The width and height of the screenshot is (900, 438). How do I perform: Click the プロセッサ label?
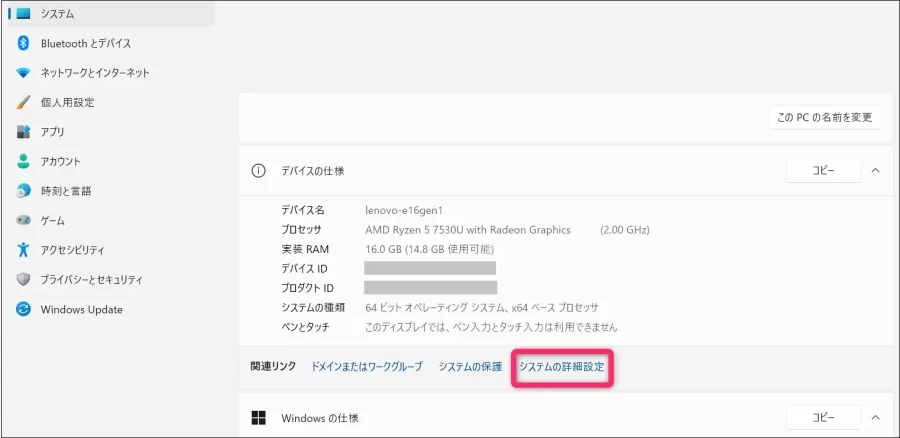tap(301, 230)
